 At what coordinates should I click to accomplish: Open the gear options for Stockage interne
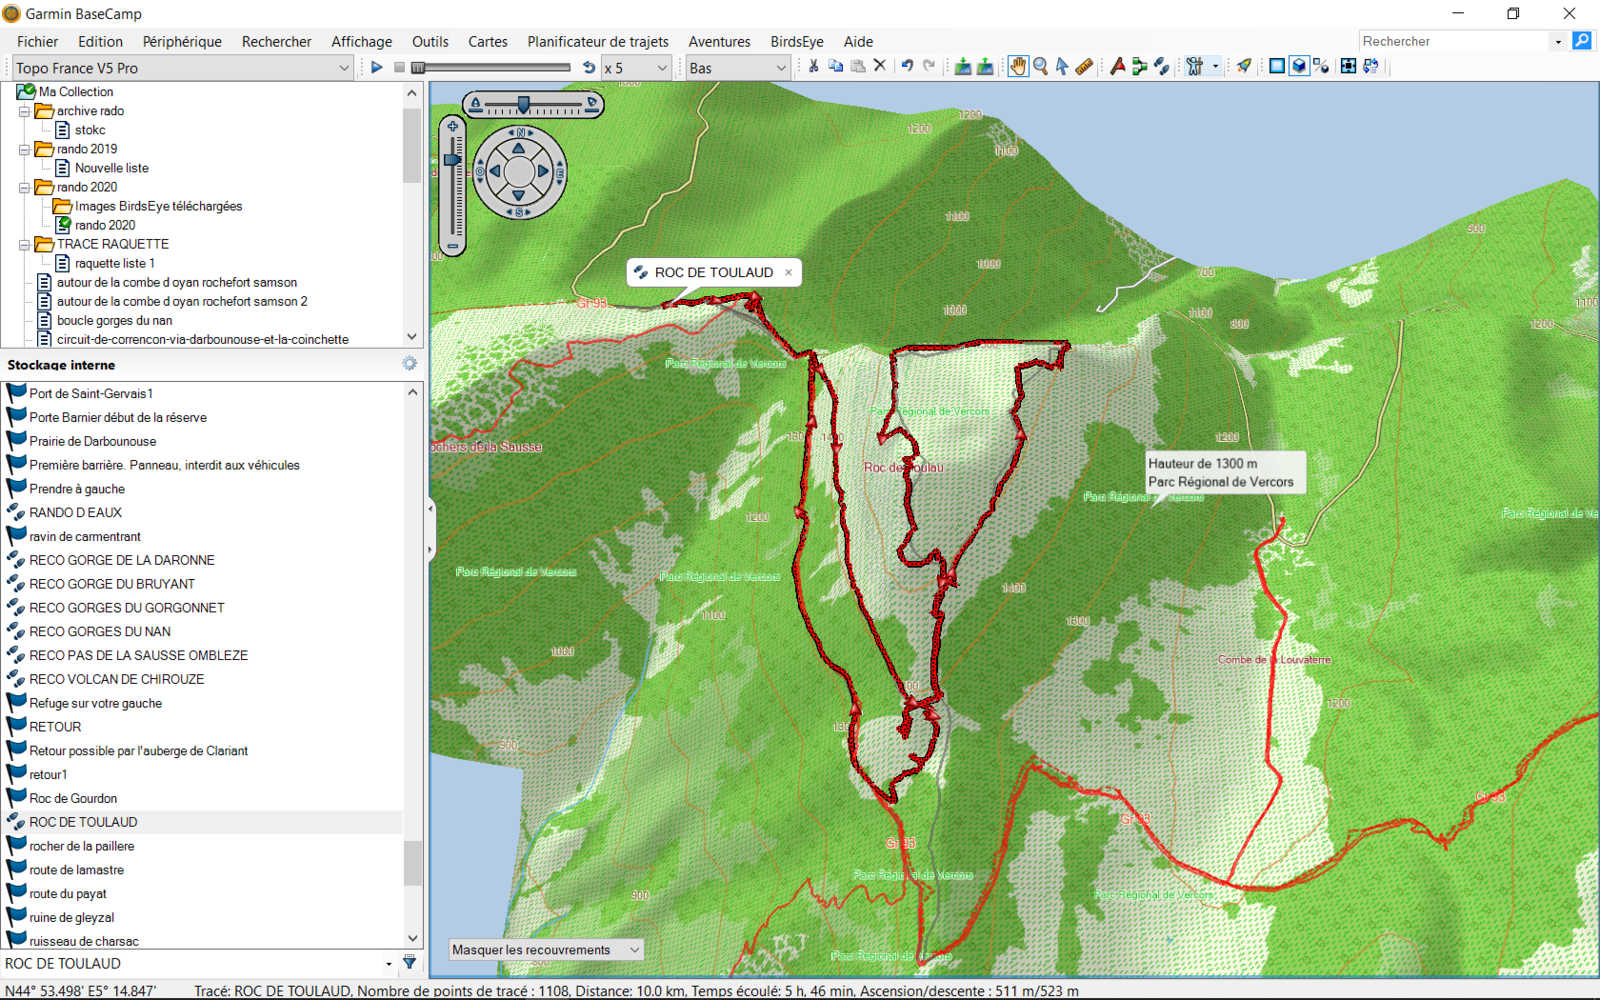(410, 364)
